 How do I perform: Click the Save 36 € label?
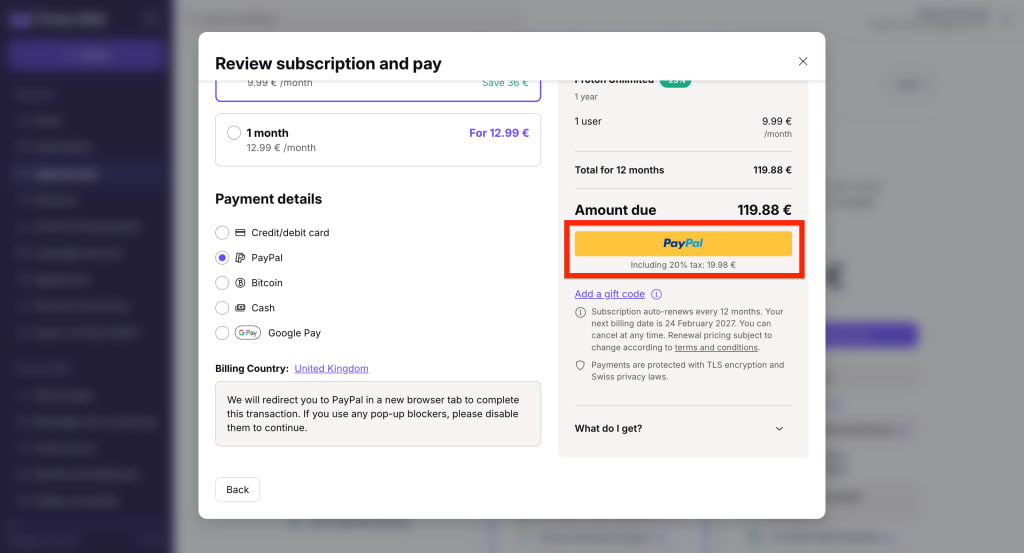tap(505, 84)
